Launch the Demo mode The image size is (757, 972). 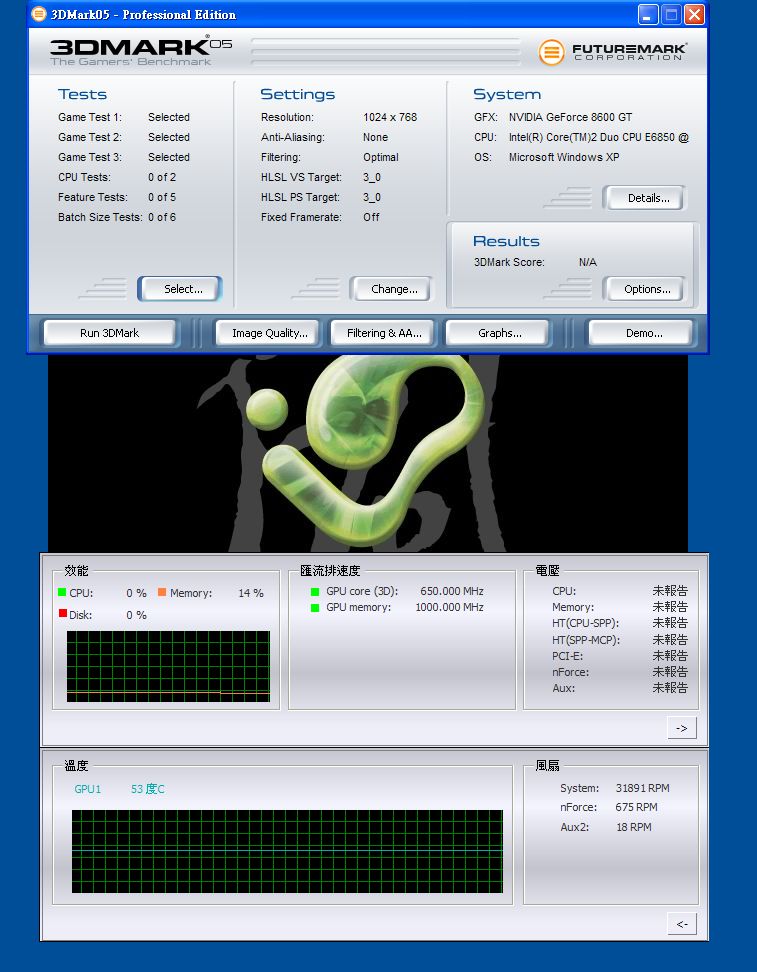(643, 333)
